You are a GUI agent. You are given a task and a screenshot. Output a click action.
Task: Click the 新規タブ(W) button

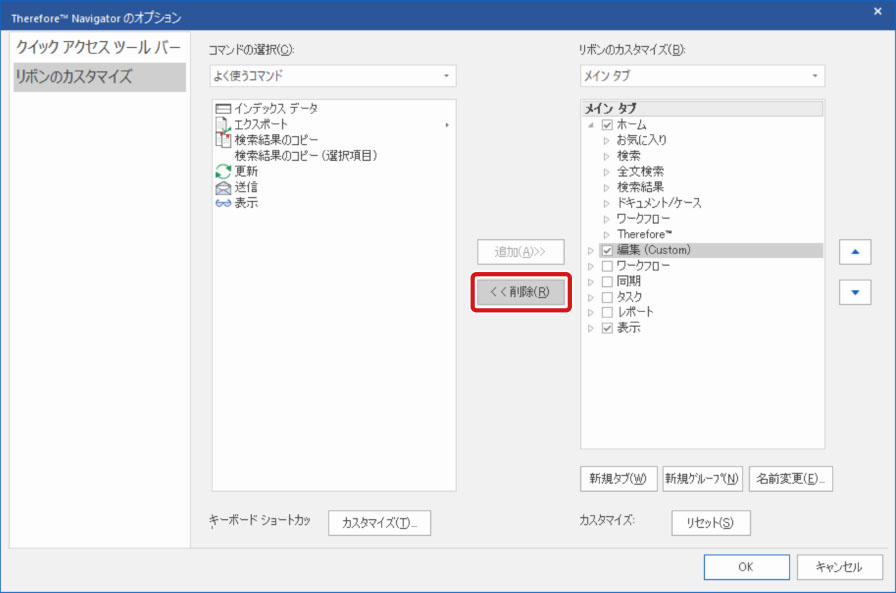pyautogui.click(x=617, y=478)
